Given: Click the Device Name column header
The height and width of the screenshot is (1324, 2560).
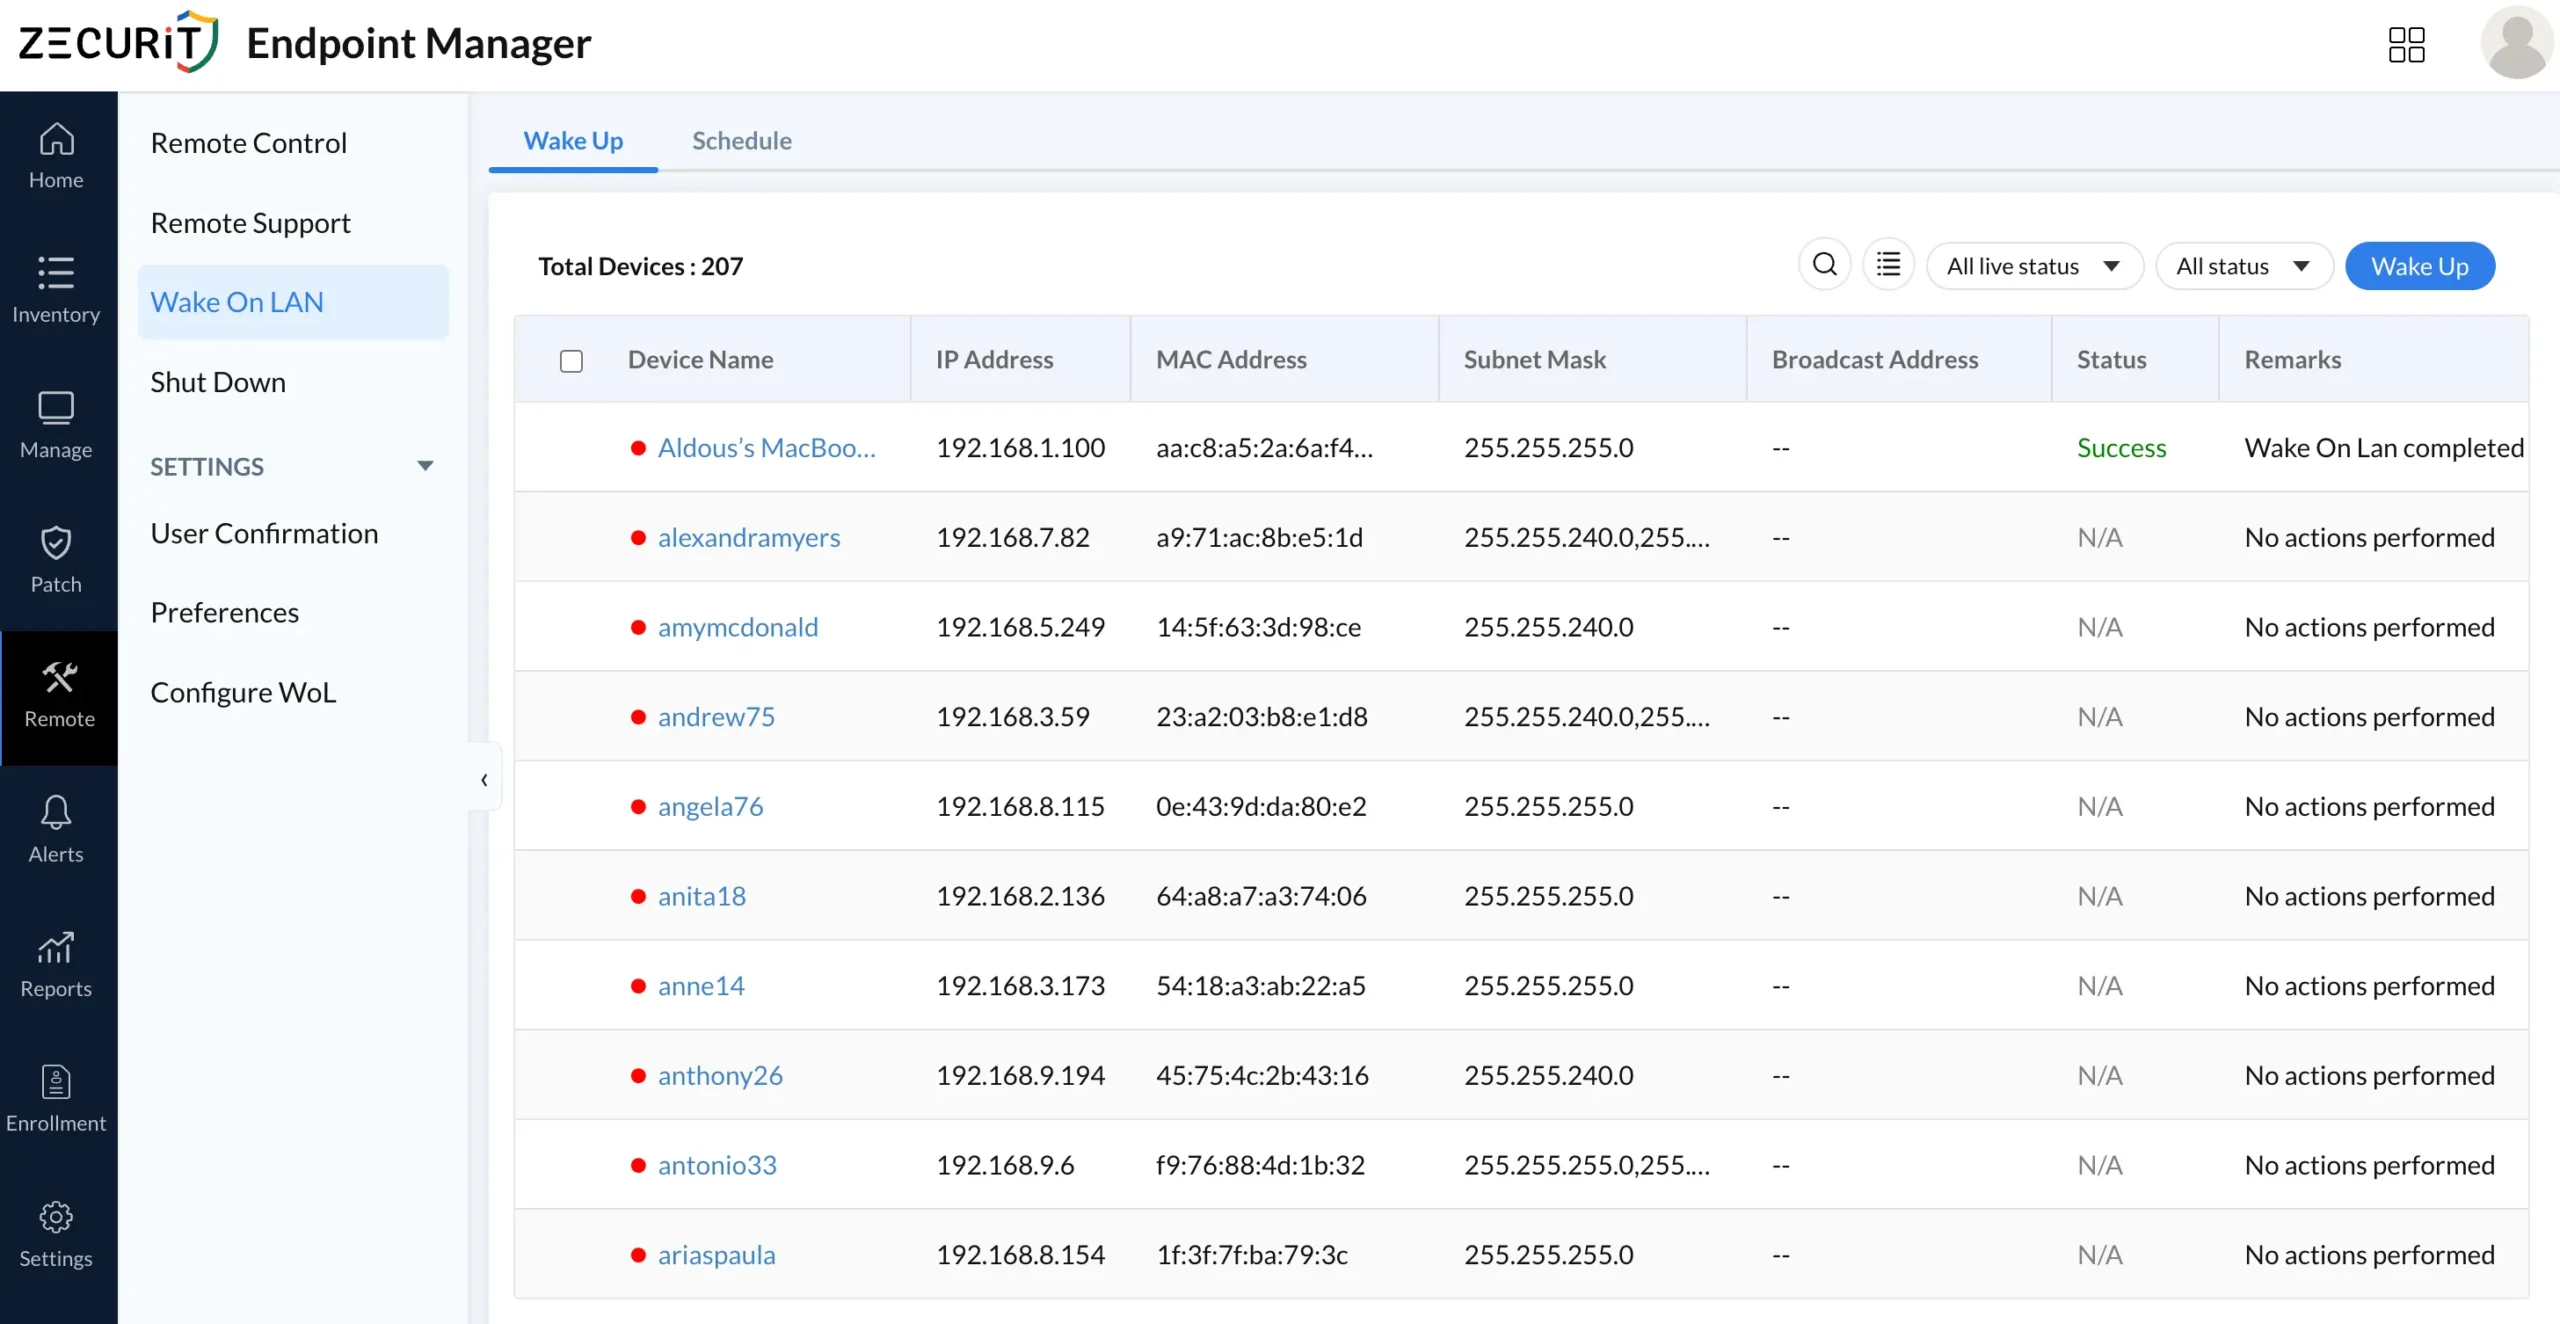Looking at the screenshot, I should [x=700, y=359].
